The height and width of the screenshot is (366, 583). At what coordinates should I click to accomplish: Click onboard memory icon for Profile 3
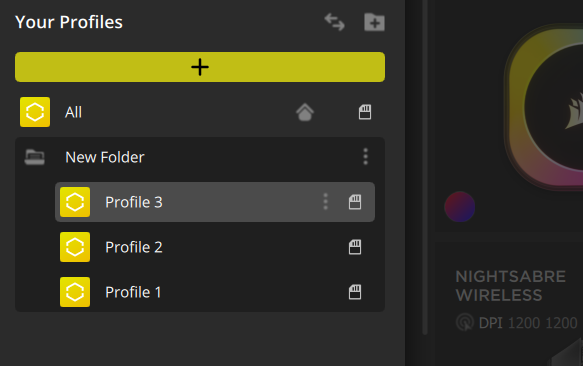tap(355, 202)
